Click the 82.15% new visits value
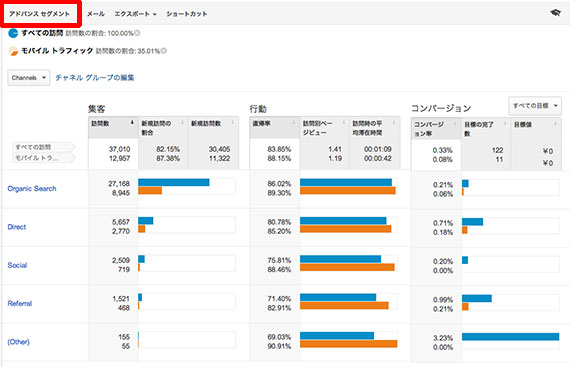This screenshot has height=367, width=570. click(x=168, y=149)
